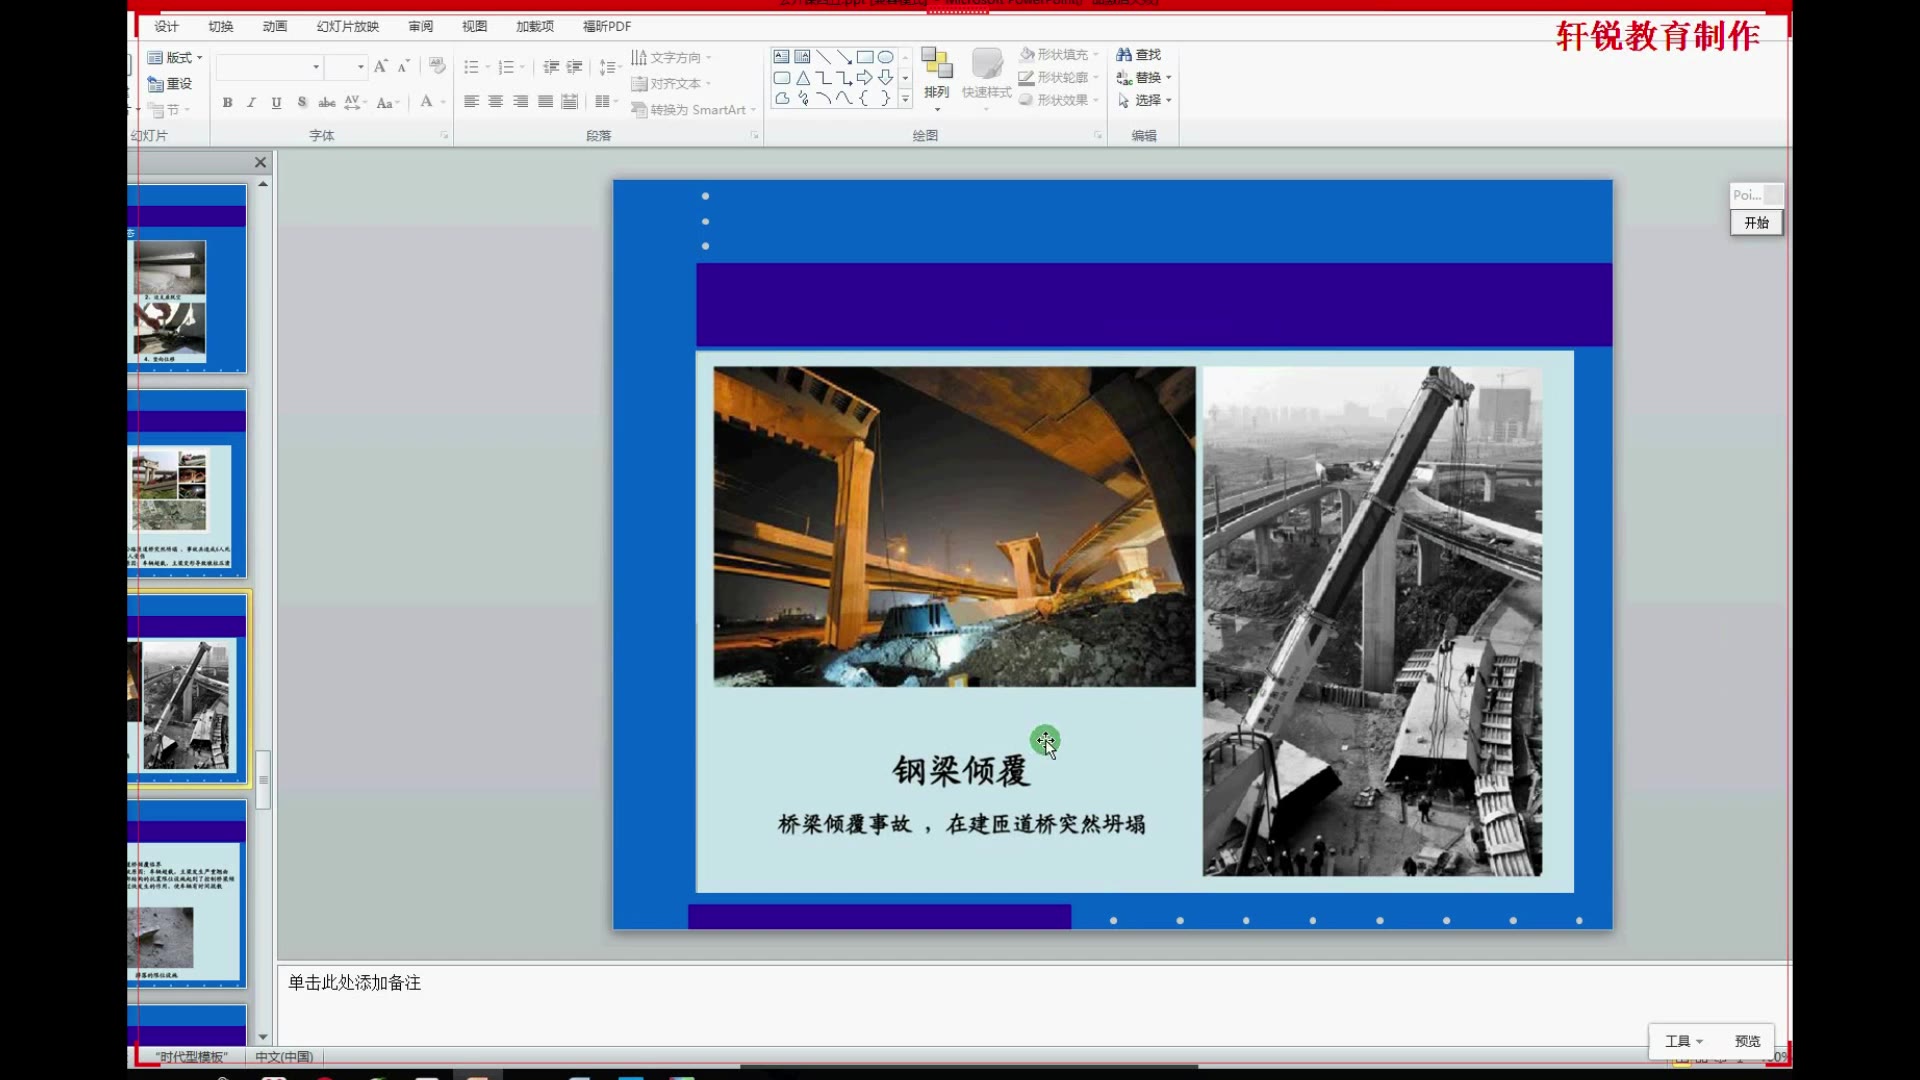The height and width of the screenshot is (1080, 1920).
Task: Open the 幻灯片放映 slide show tab
Action: click(x=348, y=26)
